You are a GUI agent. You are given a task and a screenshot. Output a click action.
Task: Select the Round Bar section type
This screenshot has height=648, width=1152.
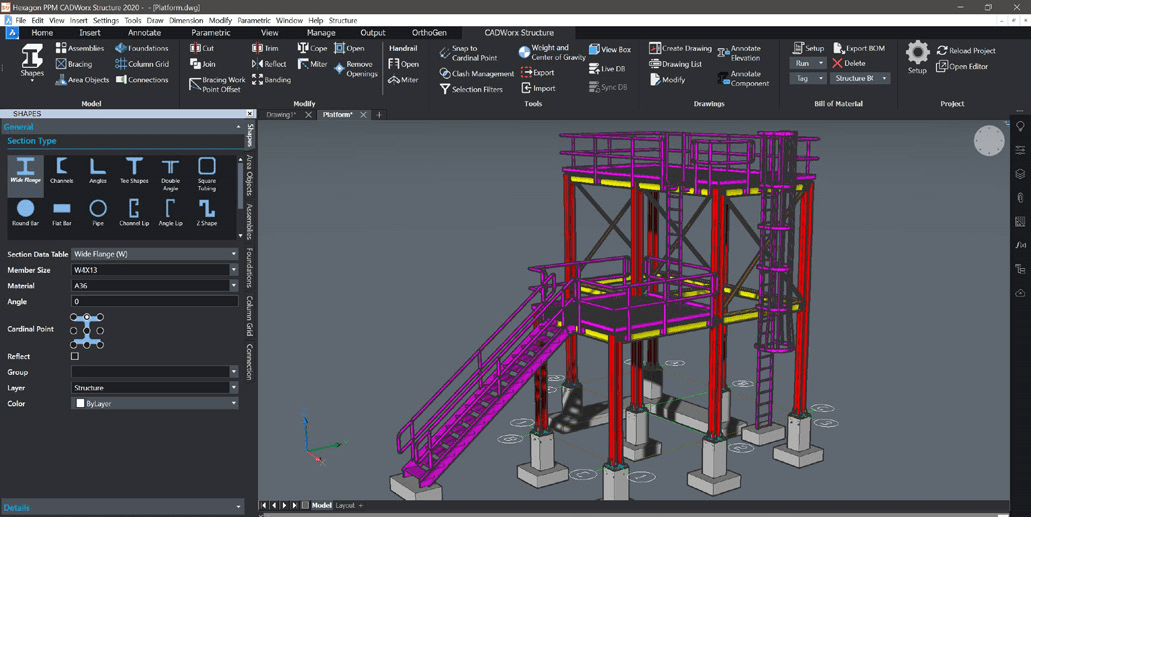pos(25,212)
